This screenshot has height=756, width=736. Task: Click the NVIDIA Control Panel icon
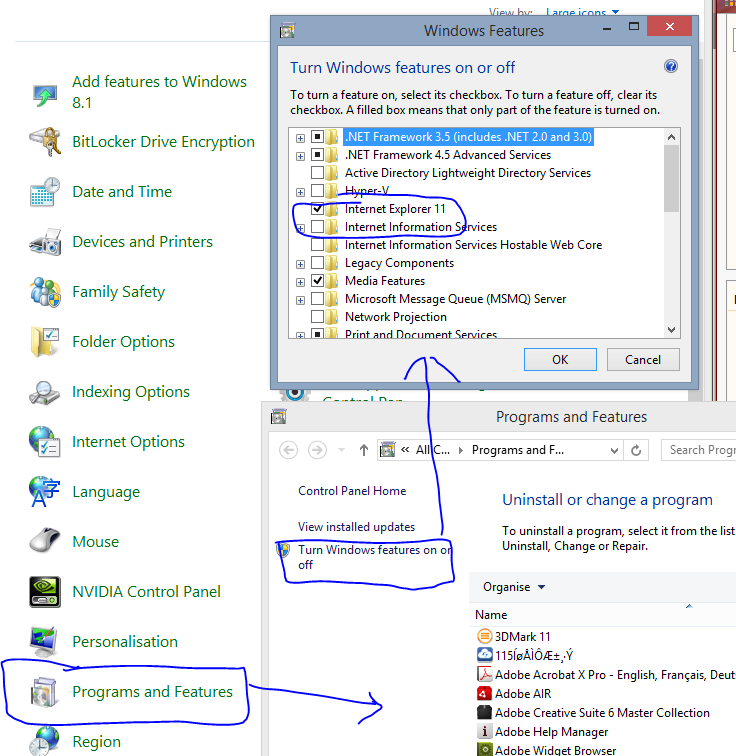(x=45, y=592)
